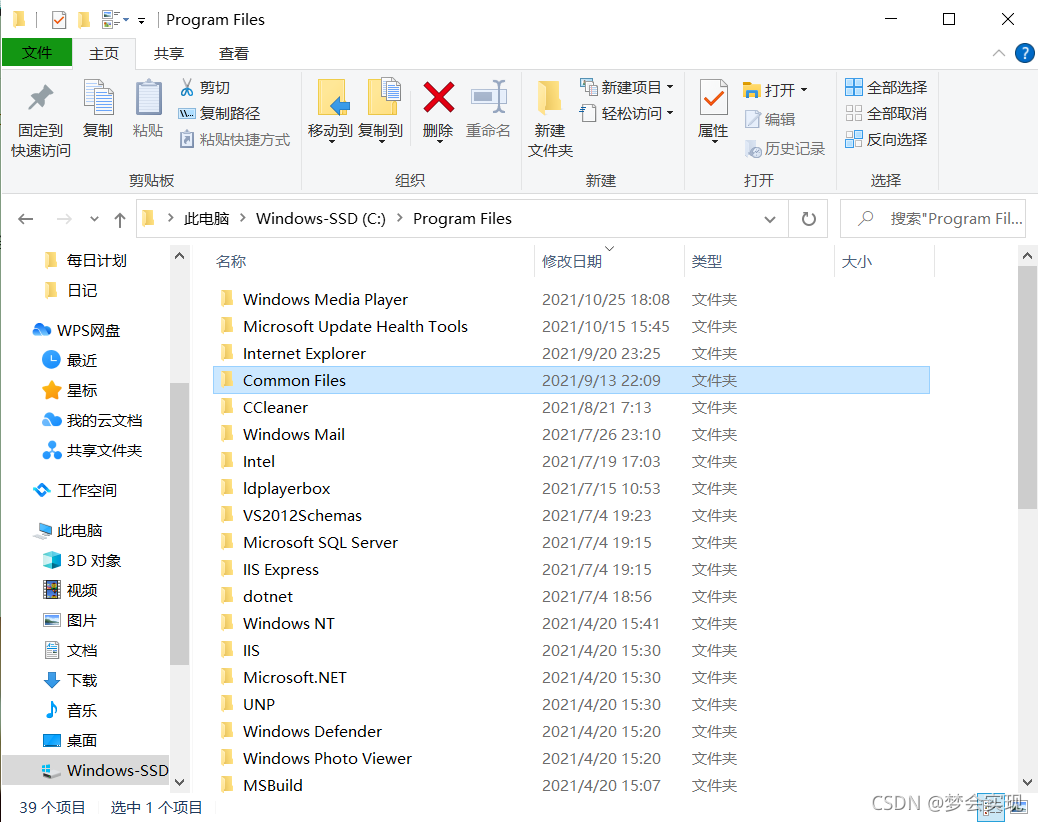Click Properties icon in quick access toolbar
This screenshot has height=822, width=1039.
(x=59, y=20)
